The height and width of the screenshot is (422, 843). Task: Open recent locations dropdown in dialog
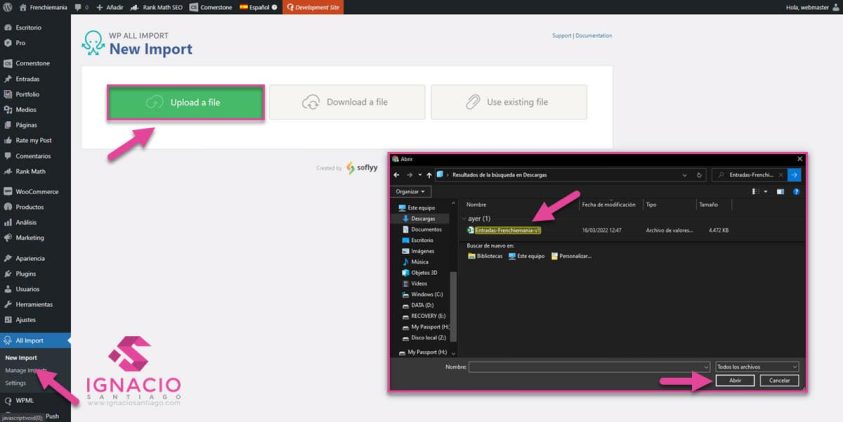[x=419, y=175]
